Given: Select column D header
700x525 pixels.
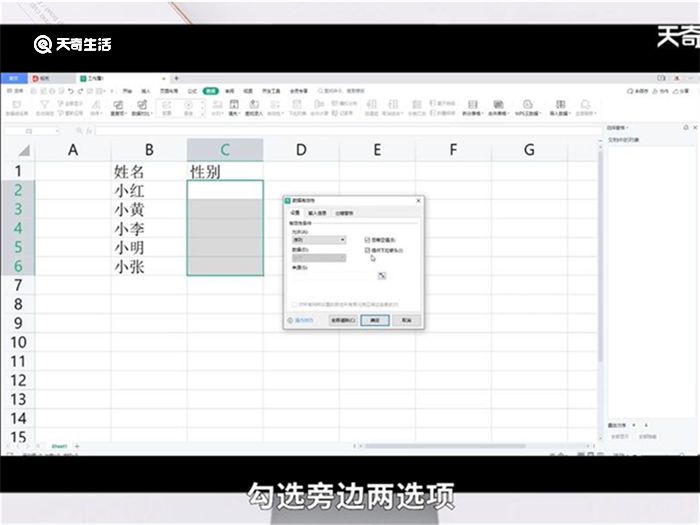Looking at the screenshot, I should pos(301,150).
